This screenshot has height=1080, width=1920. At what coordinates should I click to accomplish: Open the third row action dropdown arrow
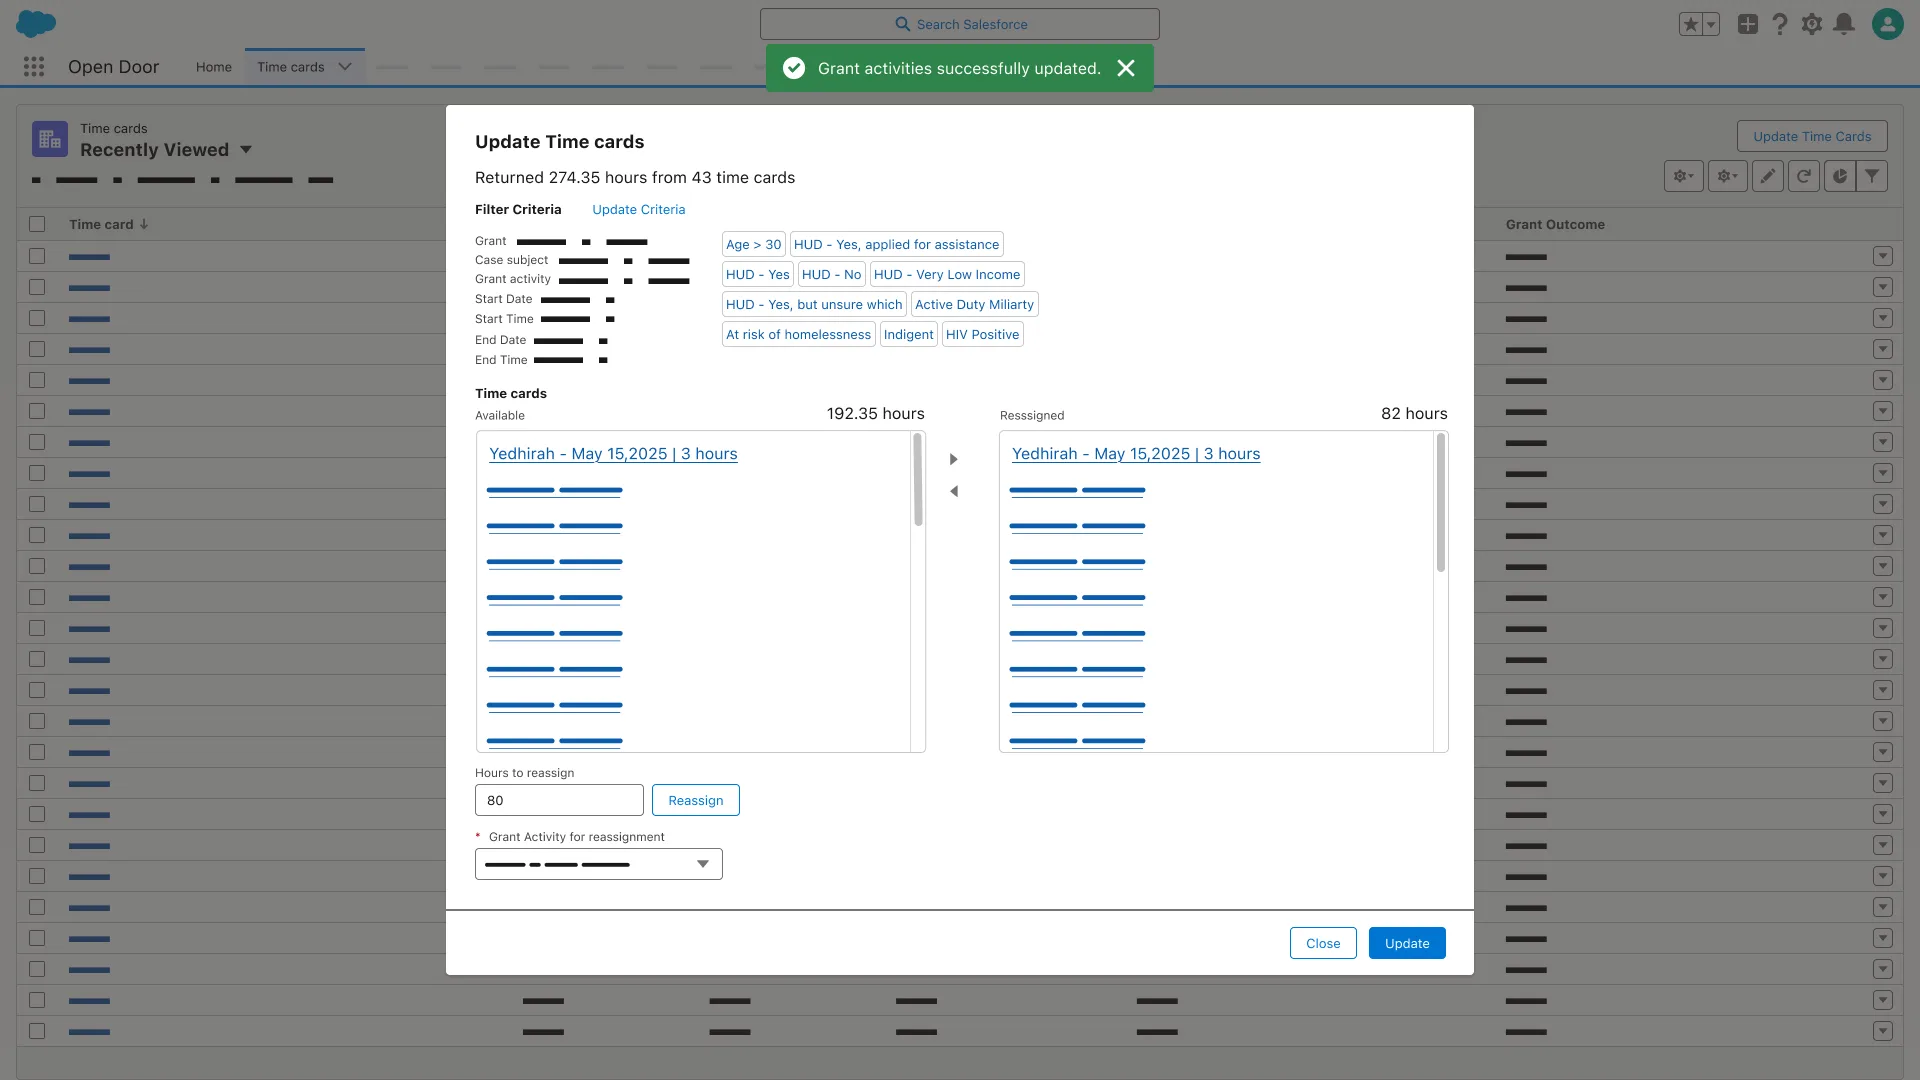click(x=1883, y=318)
